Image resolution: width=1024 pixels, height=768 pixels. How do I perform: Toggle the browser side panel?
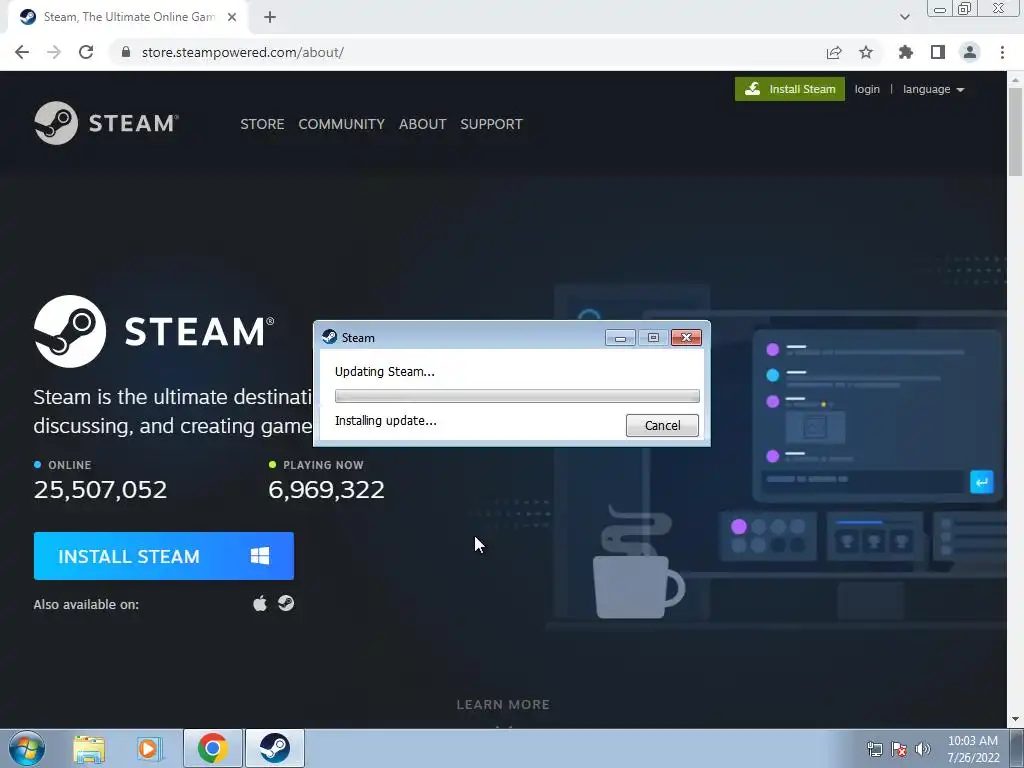coord(938,52)
